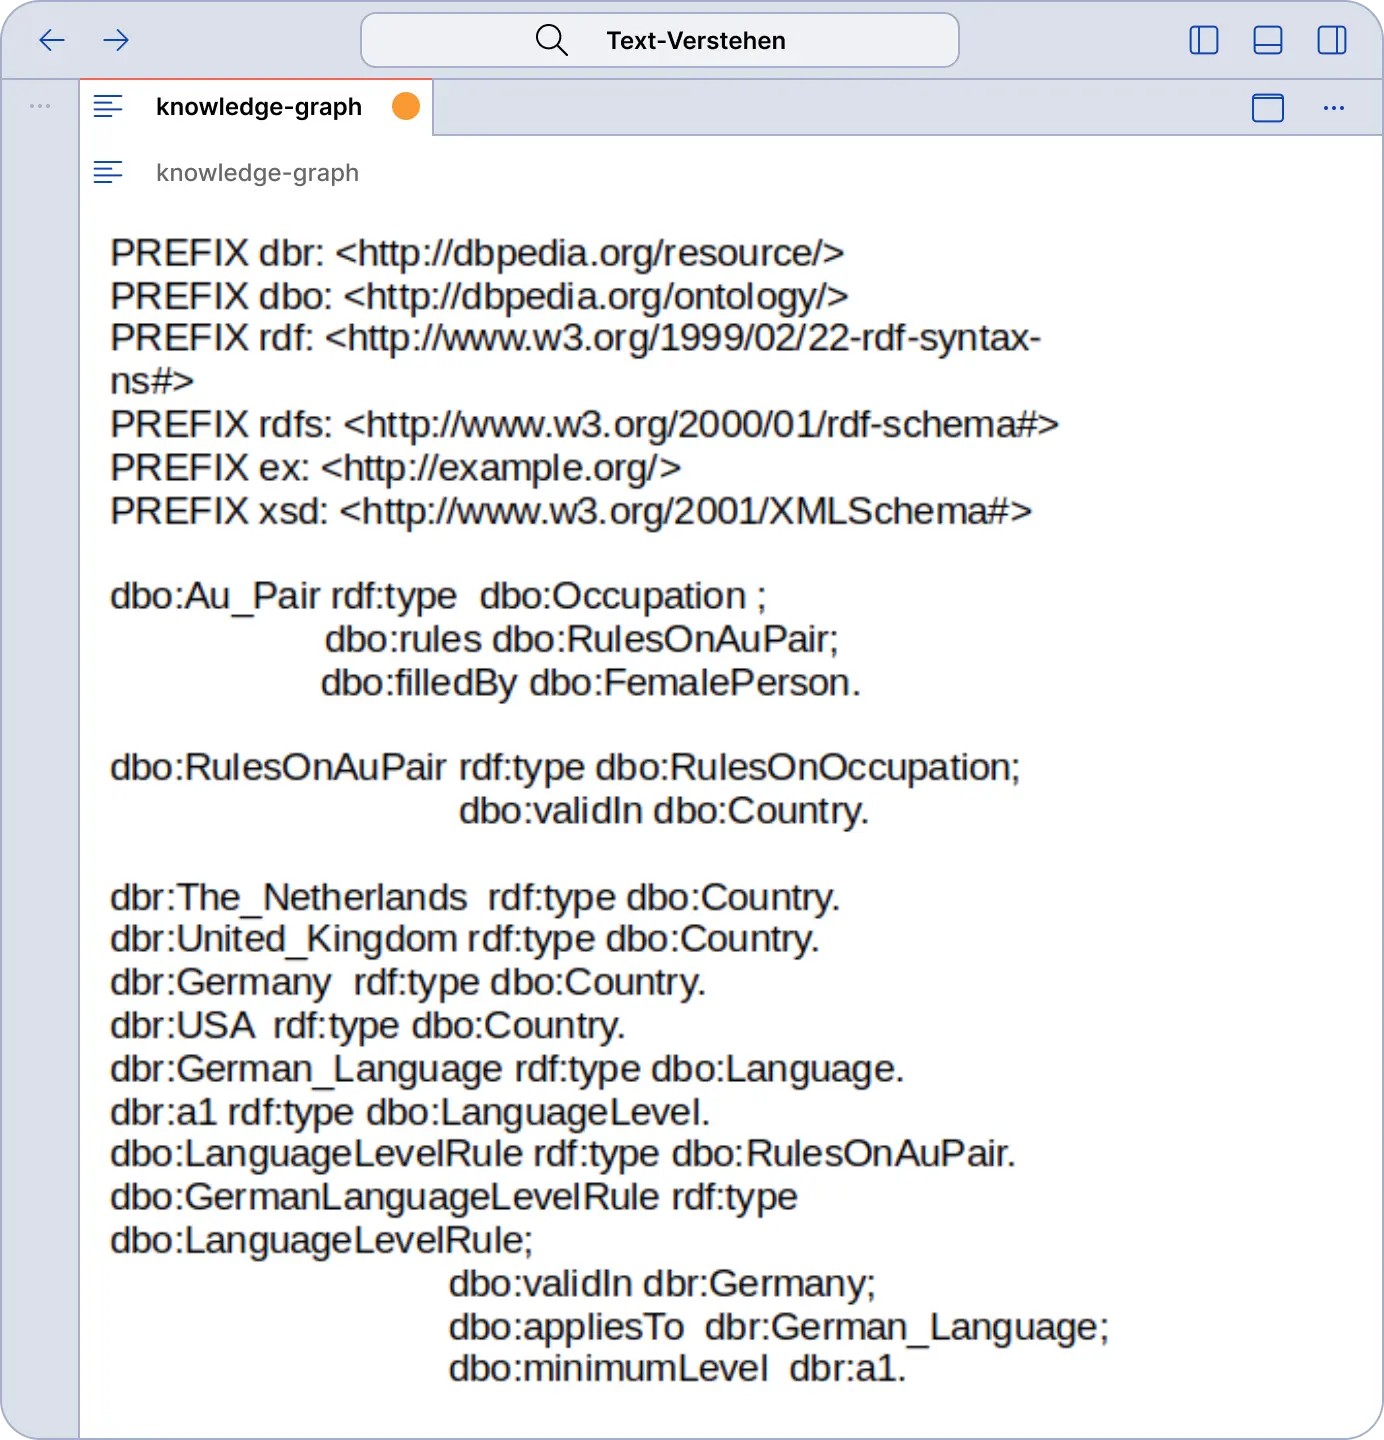The height and width of the screenshot is (1440, 1384).
Task: Click the orange unsaved dot on the tab
Action: [x=406, y=106]
